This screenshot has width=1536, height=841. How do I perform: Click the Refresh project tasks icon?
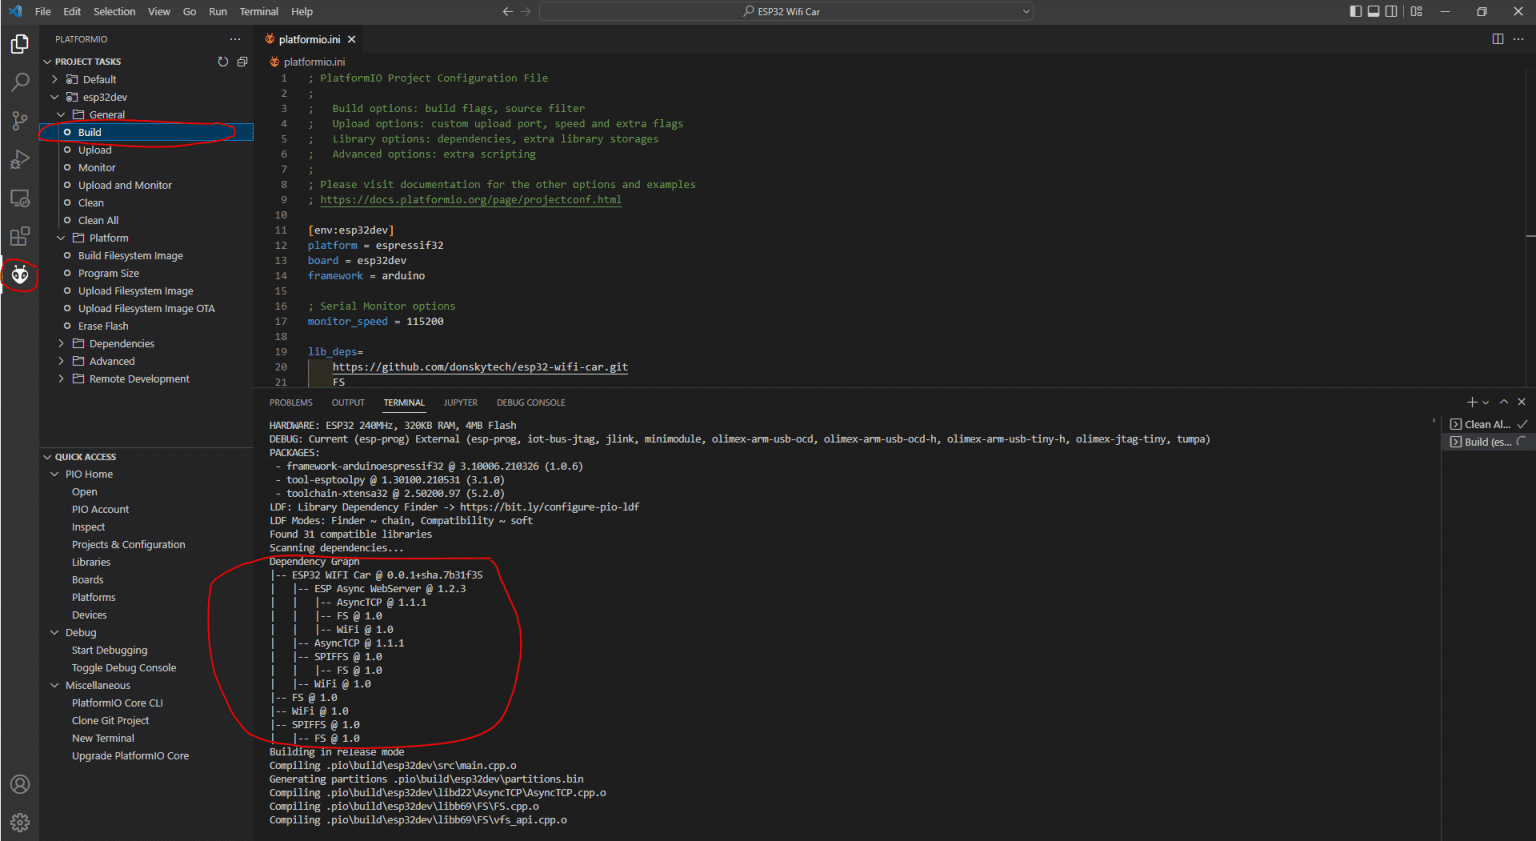tap(223, 62)
